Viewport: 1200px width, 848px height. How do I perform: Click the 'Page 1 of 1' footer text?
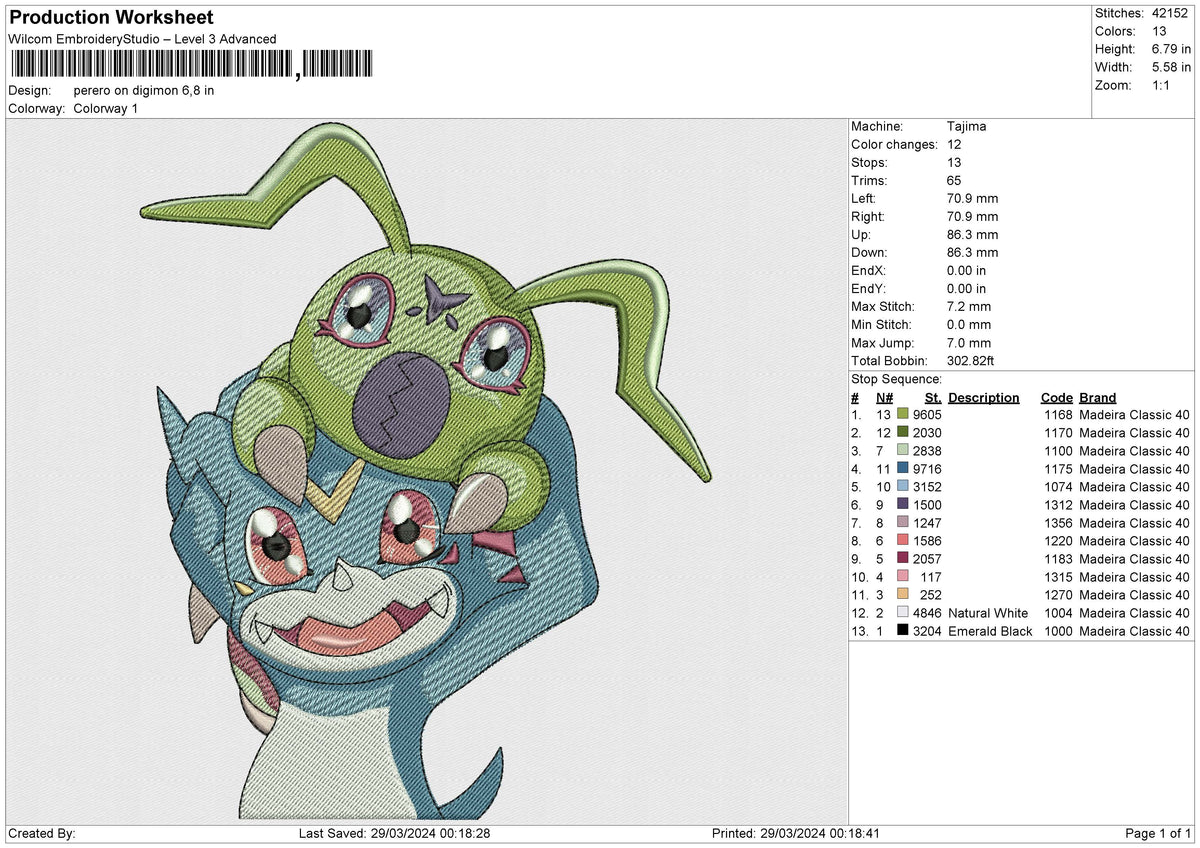point(1158,833)
